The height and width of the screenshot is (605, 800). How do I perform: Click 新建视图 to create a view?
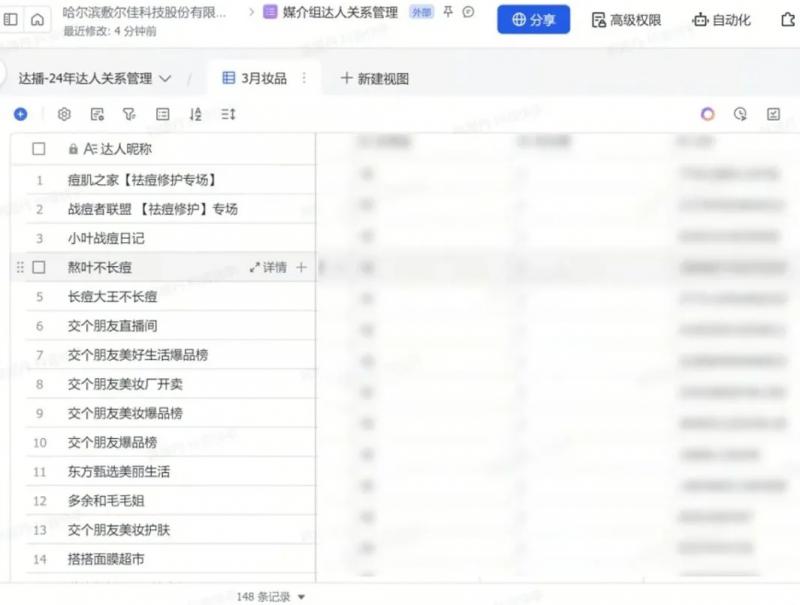pyautogui.click(x=375, y=78)
